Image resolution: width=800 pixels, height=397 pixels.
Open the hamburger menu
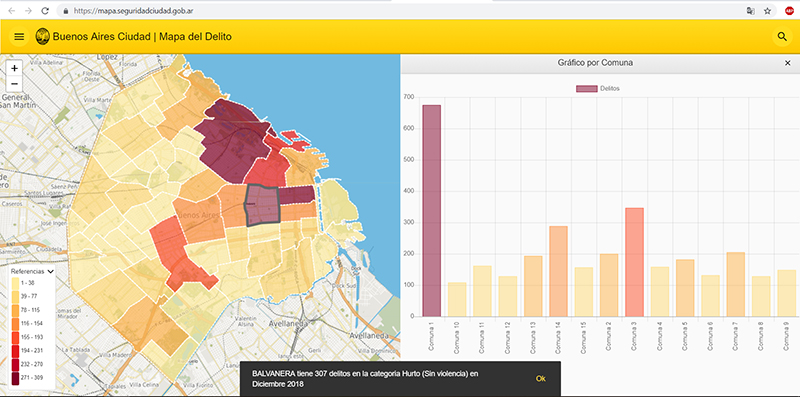point(19,36)
